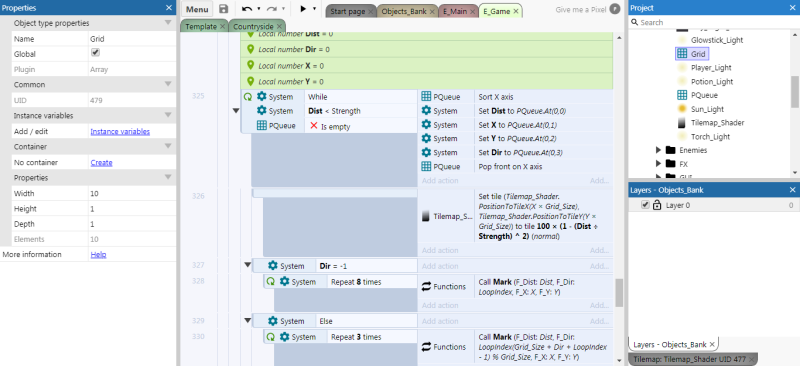800x366 pixels.
Task: Collapse the Instance variables section
Action: [168, 115]
